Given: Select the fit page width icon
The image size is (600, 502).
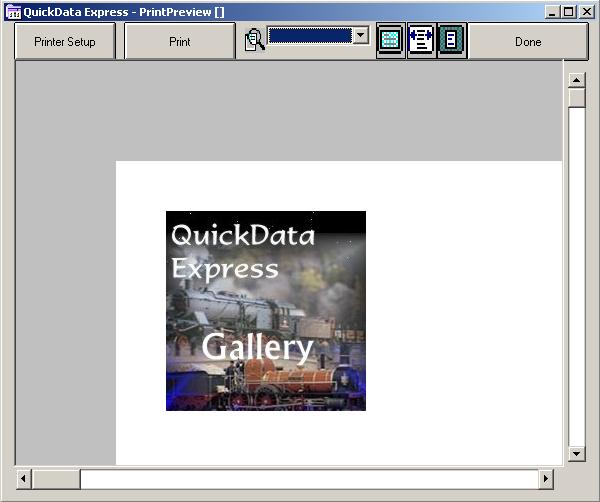Looking at the screenshot, I should [421, 41].
